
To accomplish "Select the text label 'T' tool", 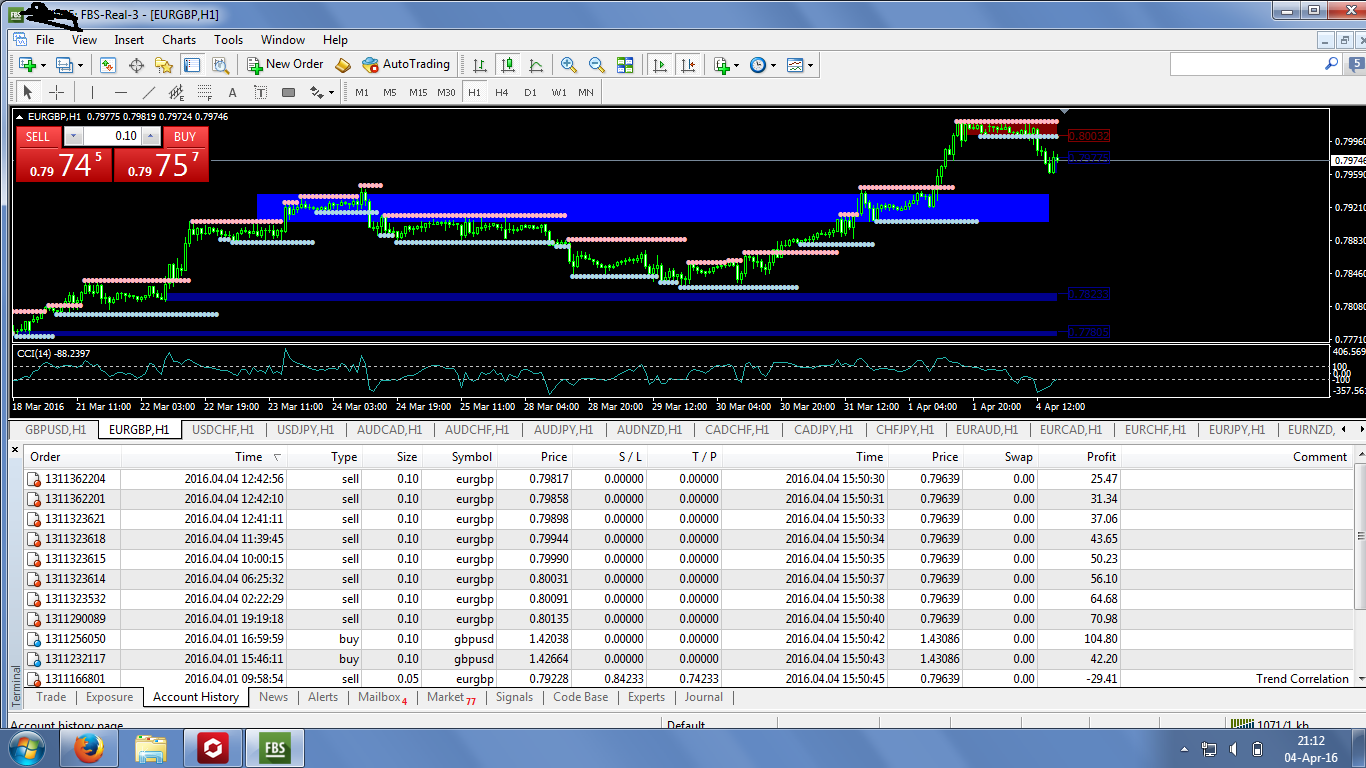I will click(x=261, y=92).
